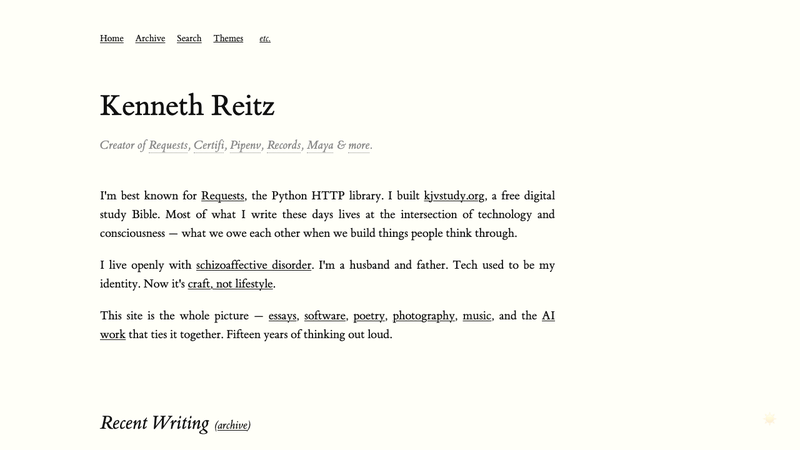Select Themes in the top navigation
Screen dimensions: 800x450
tap(228, 39)
